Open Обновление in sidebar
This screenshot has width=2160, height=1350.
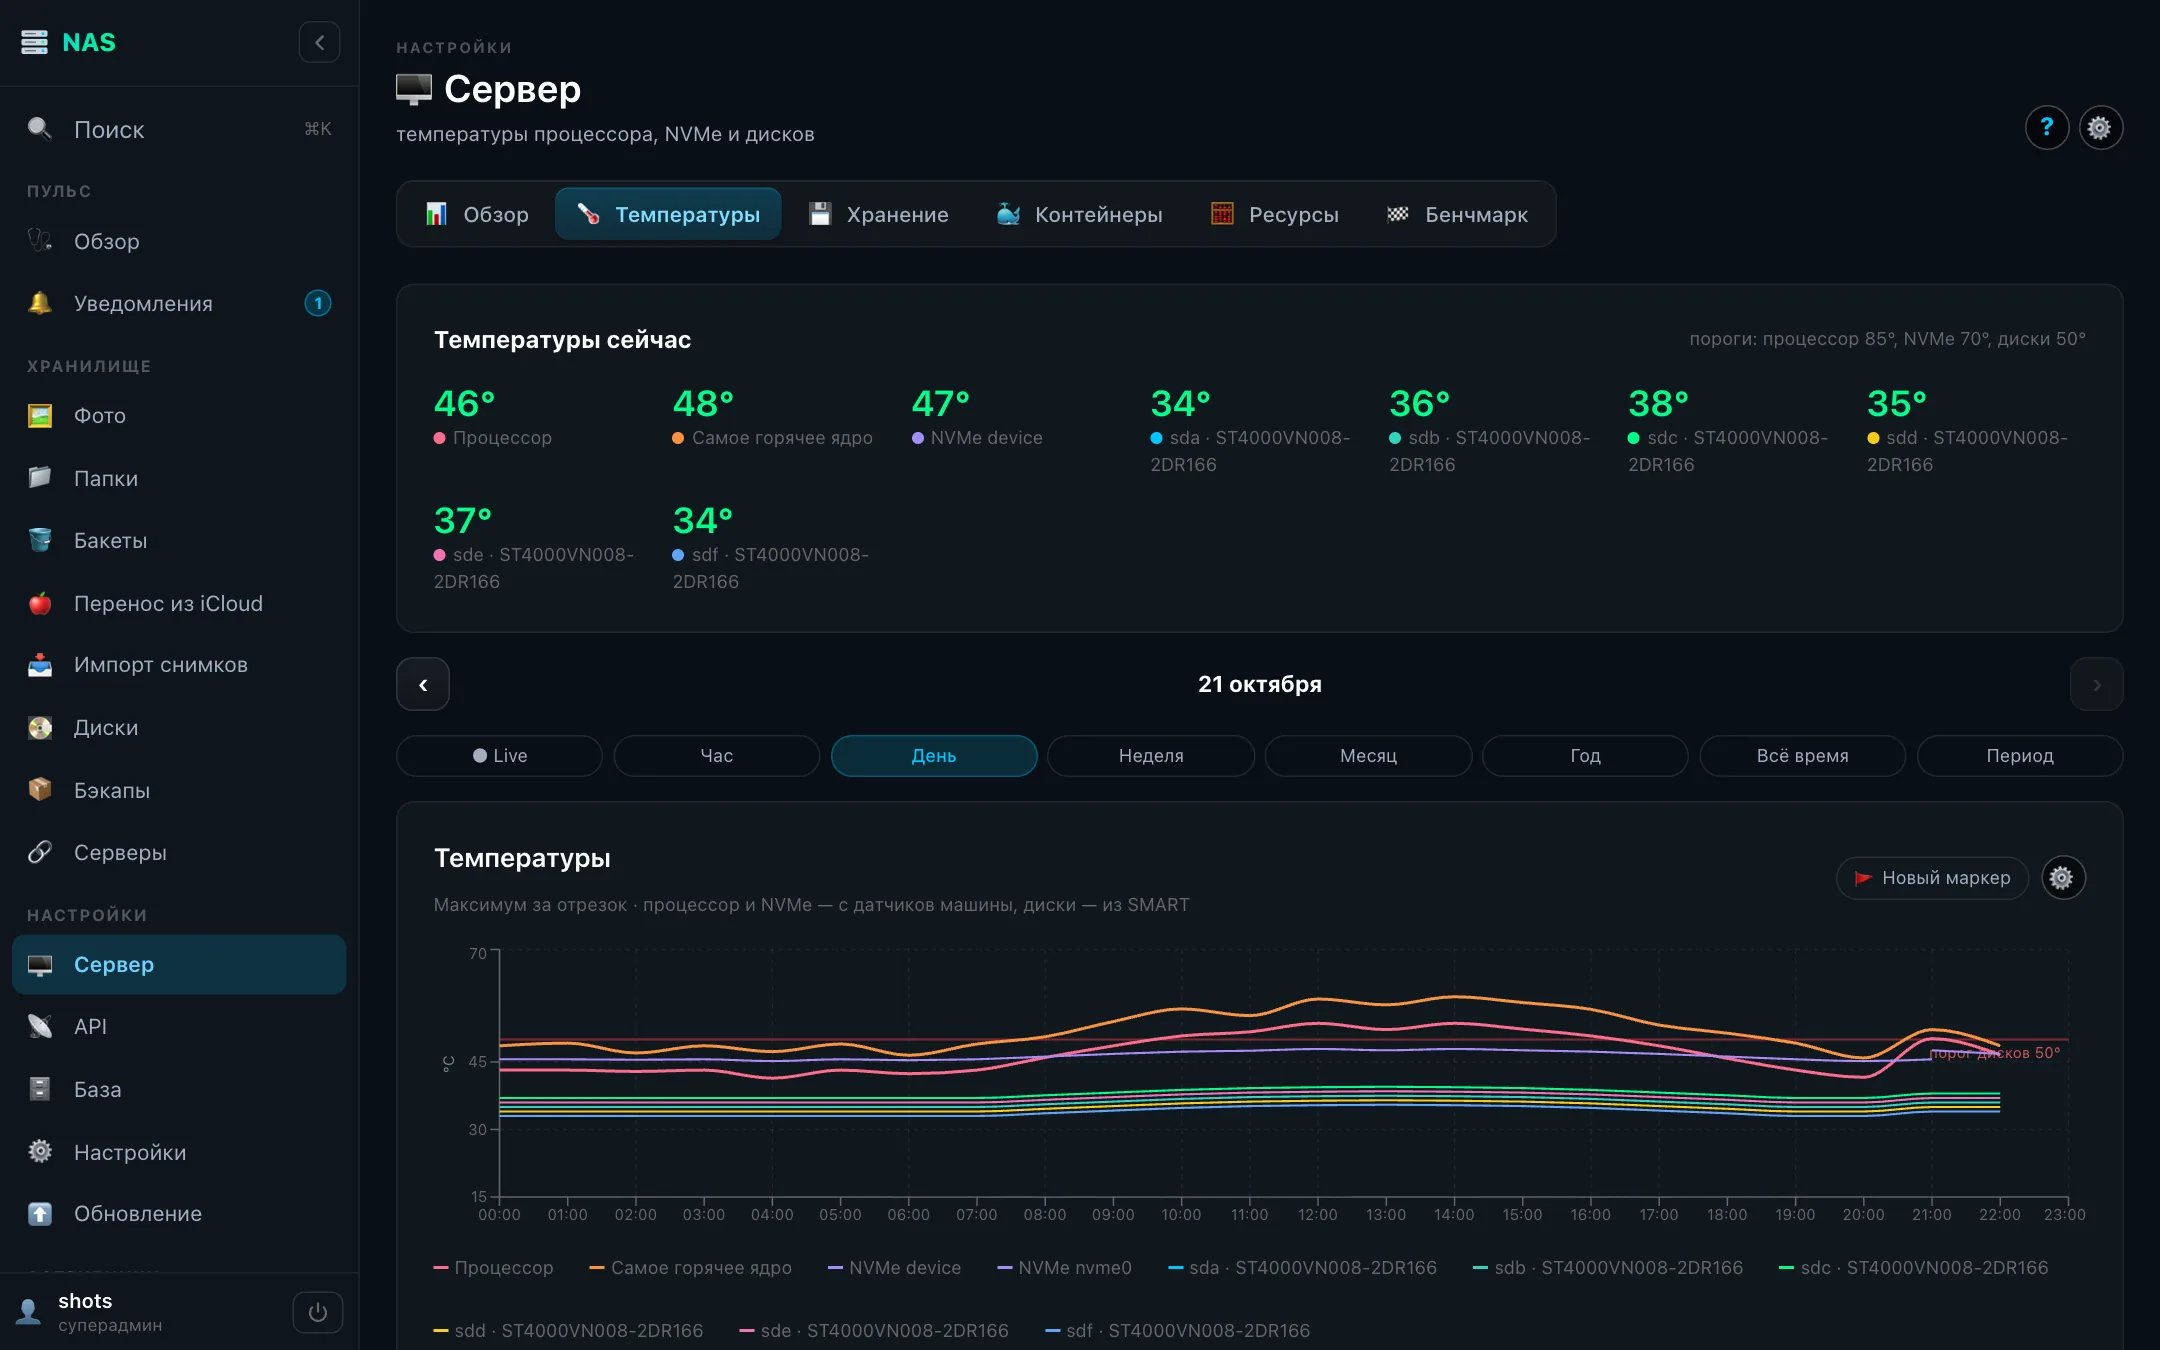pyautogui.click(x=179, y=1214)
